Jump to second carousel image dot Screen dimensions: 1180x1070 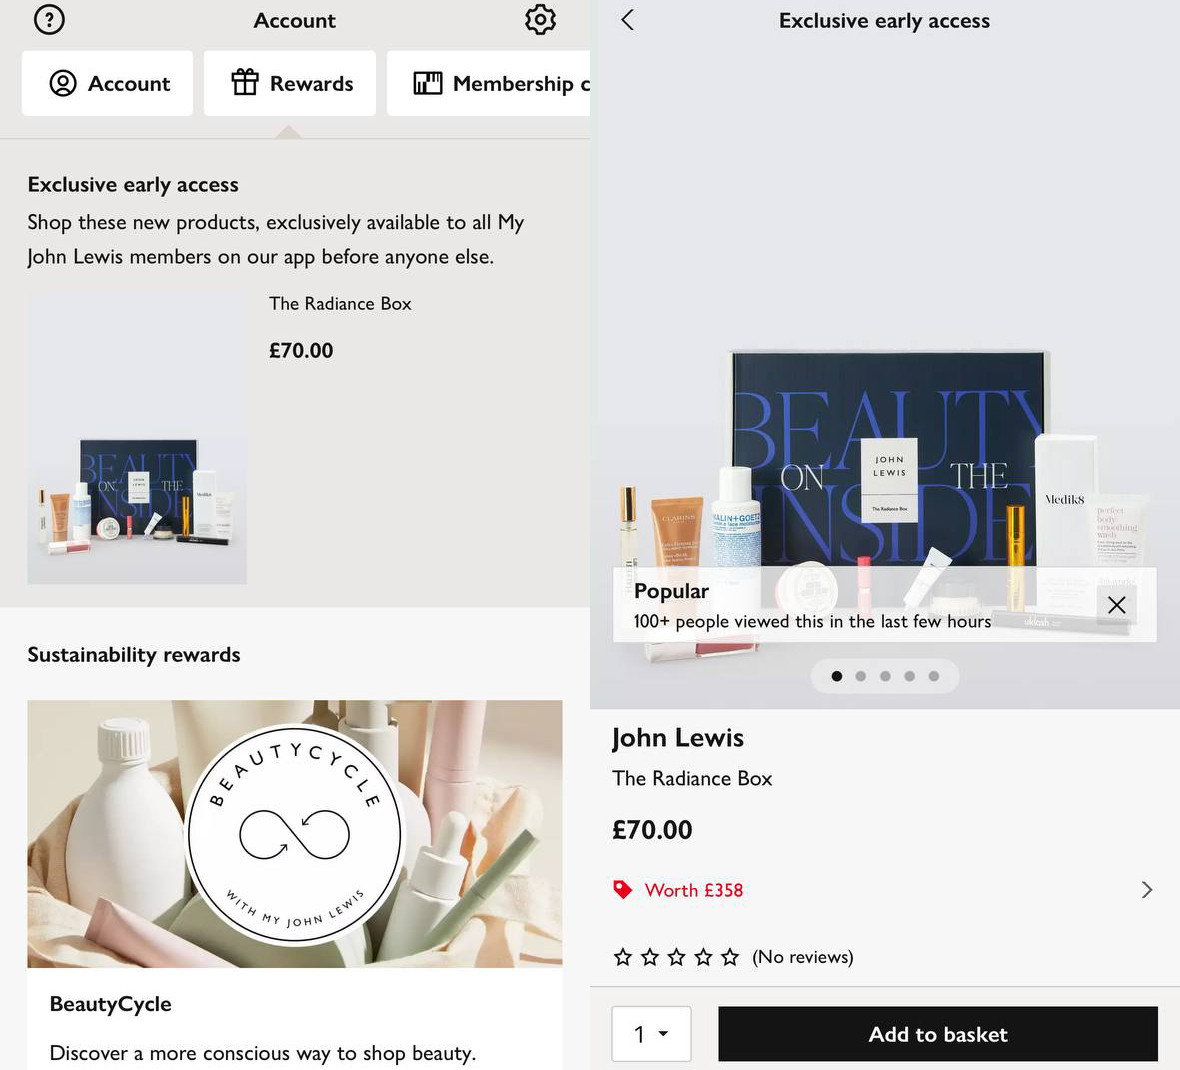pos(861,676)
